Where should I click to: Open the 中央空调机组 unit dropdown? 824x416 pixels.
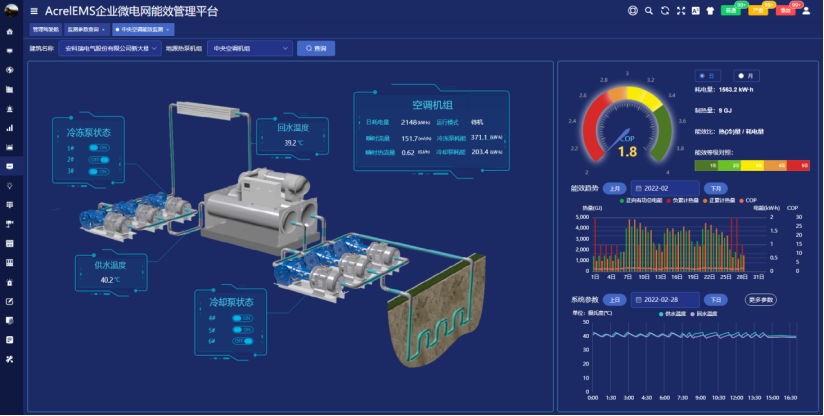pyautogui.click(x=250, y=48)
